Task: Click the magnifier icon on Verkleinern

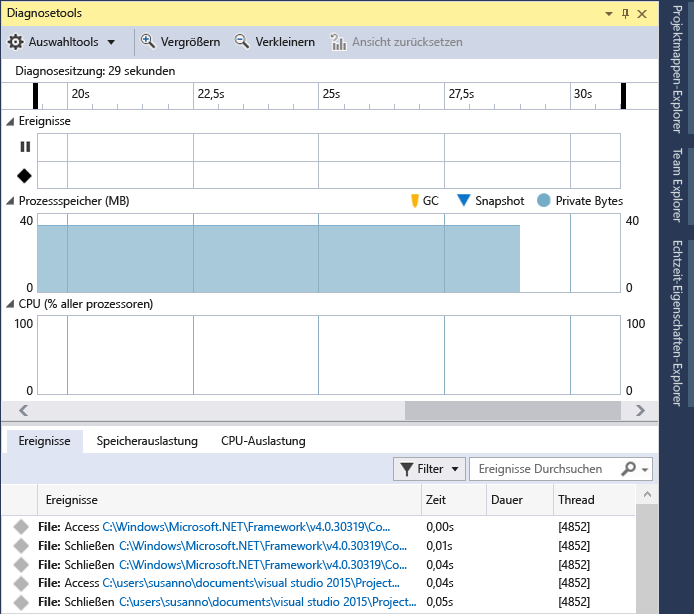Action: [x=242, y=41]
